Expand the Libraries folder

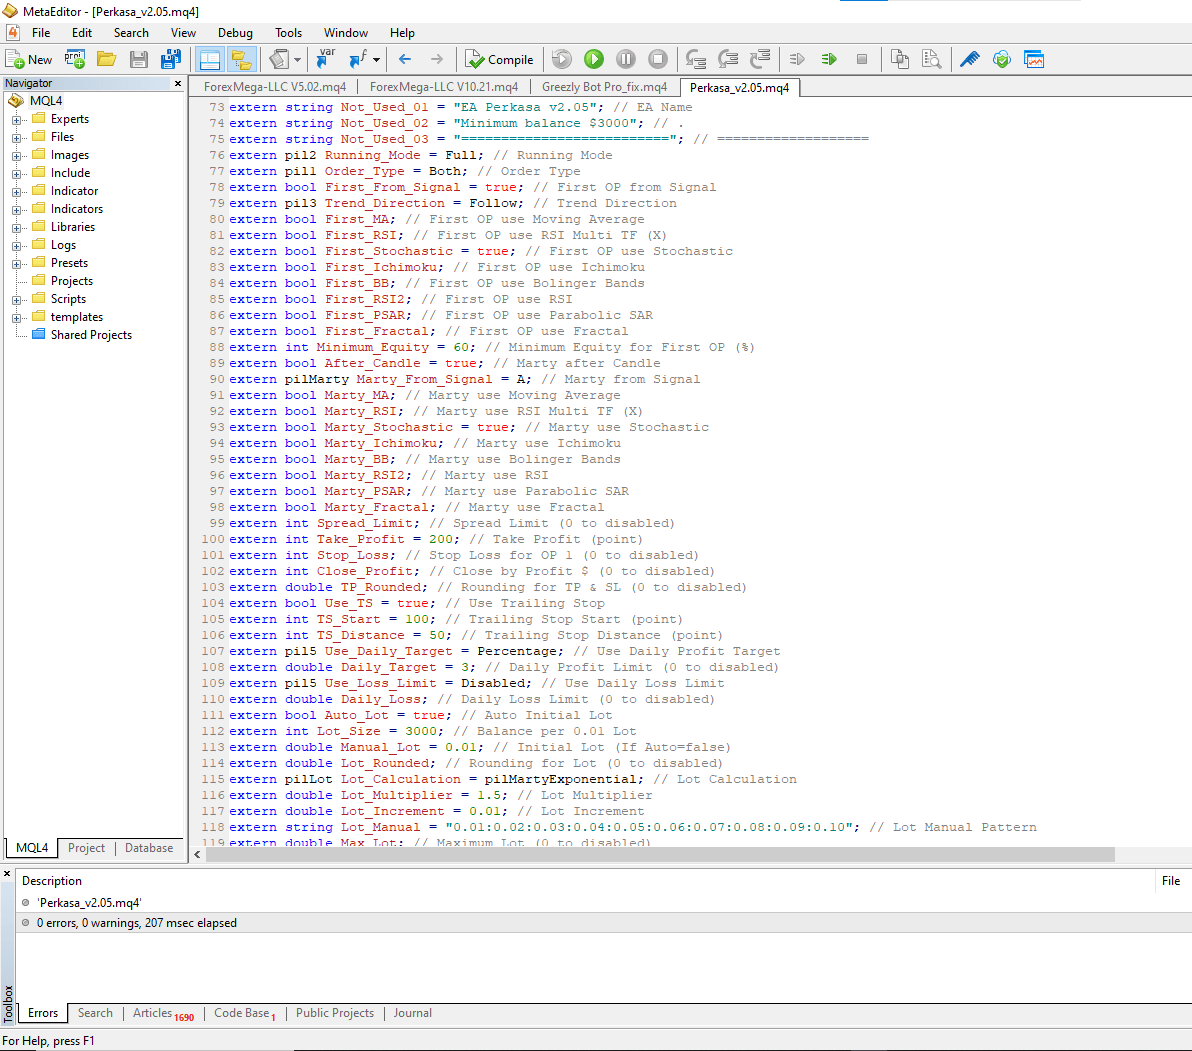click(x=16, y=227)
